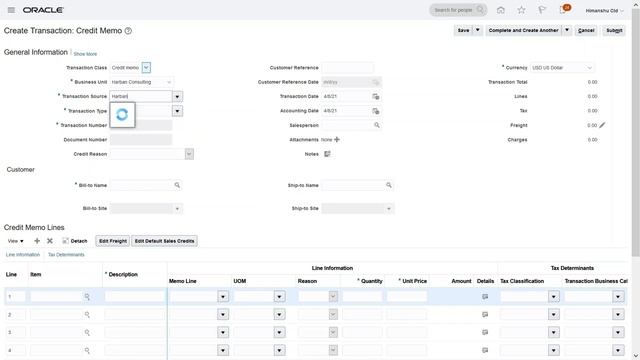Open Complete and Create Another dropdown arrow
The image size is (640, 360).
567,30
